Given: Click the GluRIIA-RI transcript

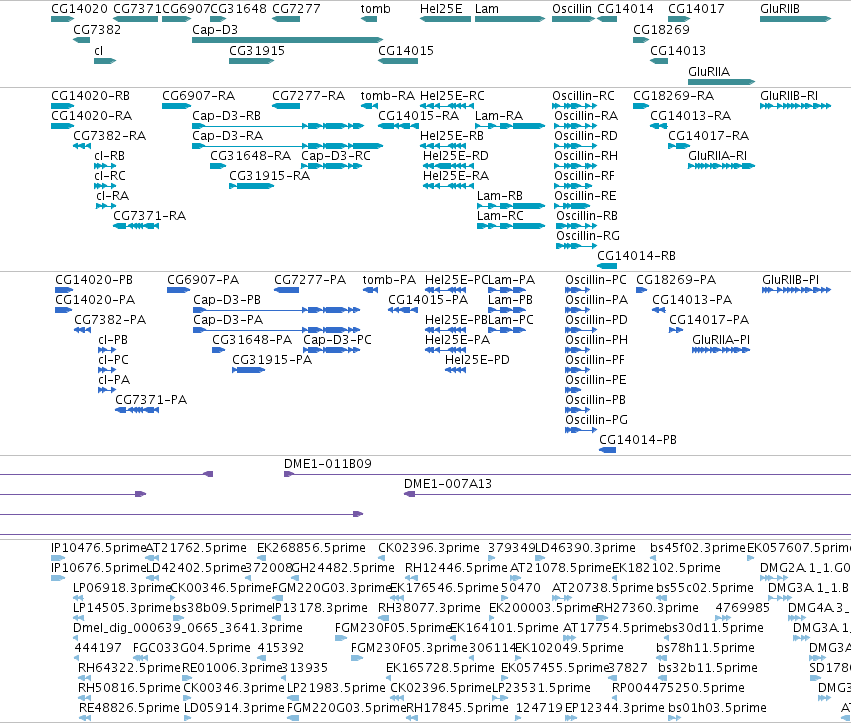Looking at the screenshot, I should (x=721, y=166).
